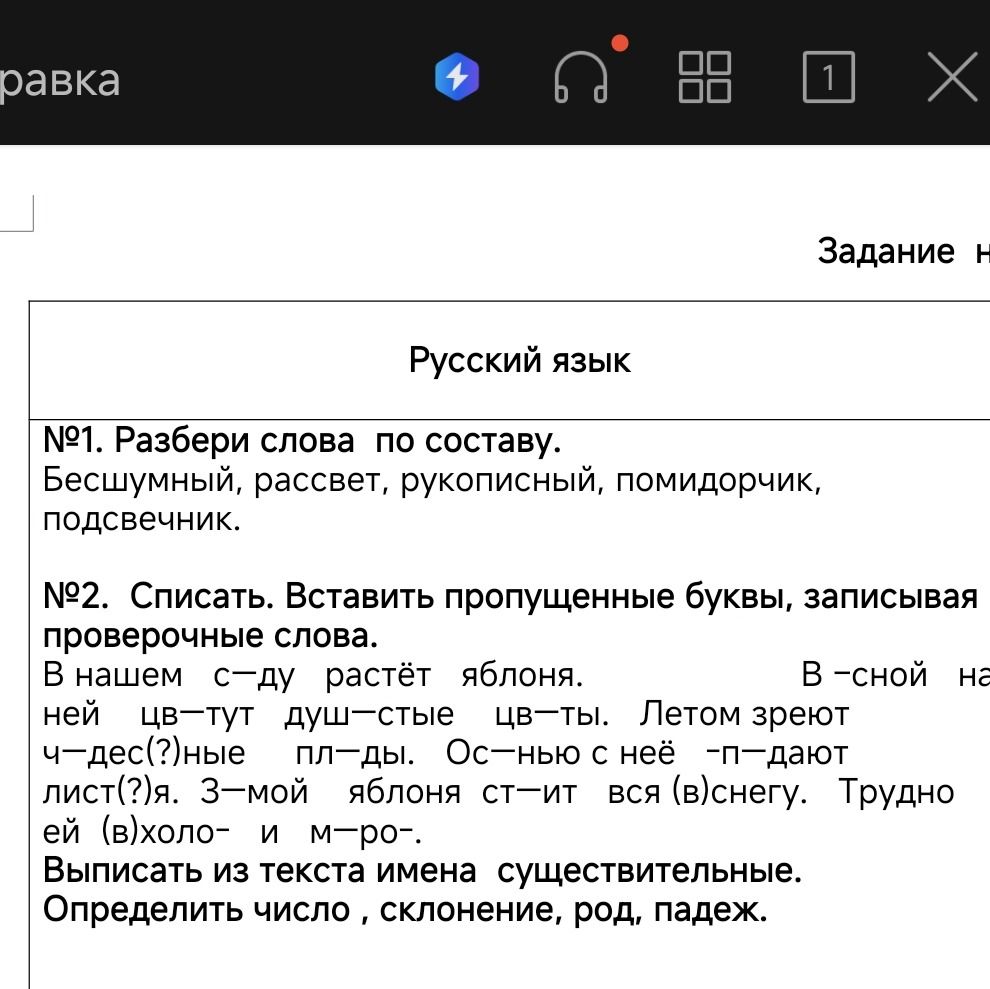Click the line 'Определить число , склонение, род, падеж.'
Screen dimensions: 990x989
[405, 911]
